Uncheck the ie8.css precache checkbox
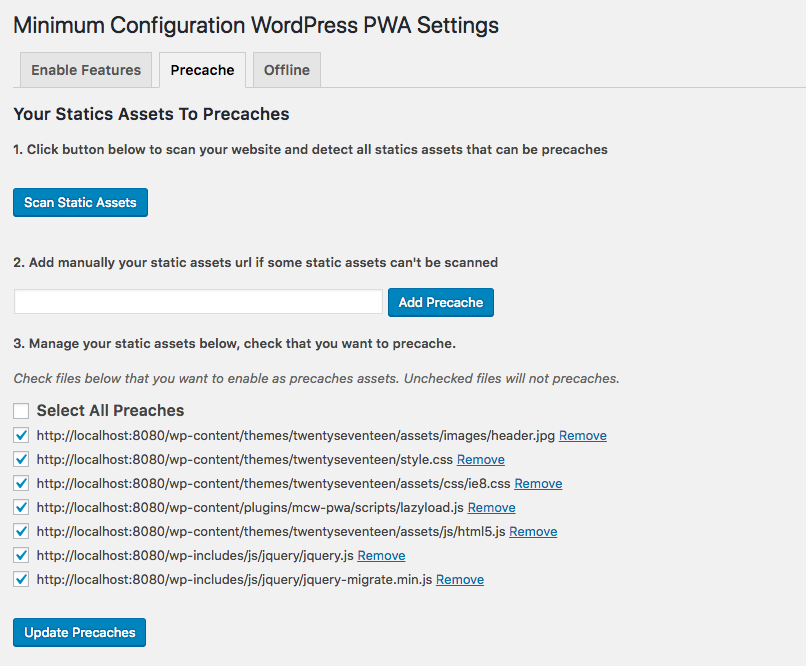Screen dimensions: 806x666 tap(21, 483)
